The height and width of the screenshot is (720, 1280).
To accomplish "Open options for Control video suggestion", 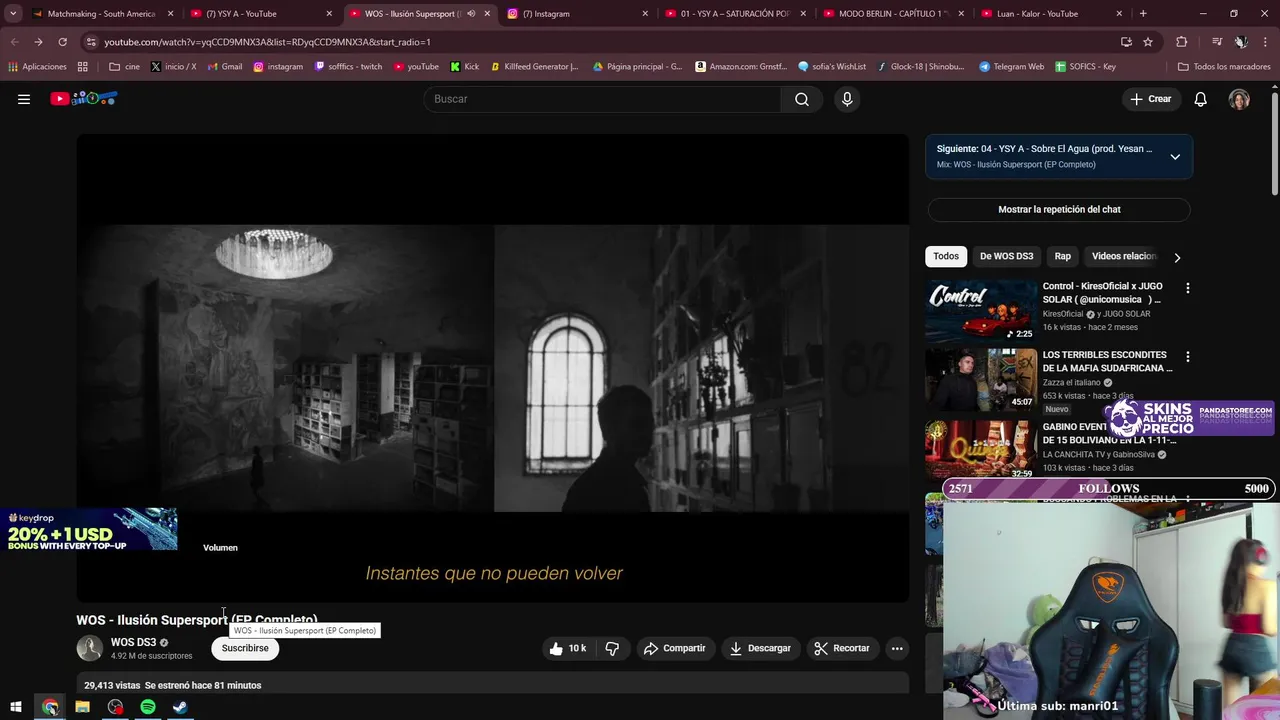I will [x=1187, y=288].
